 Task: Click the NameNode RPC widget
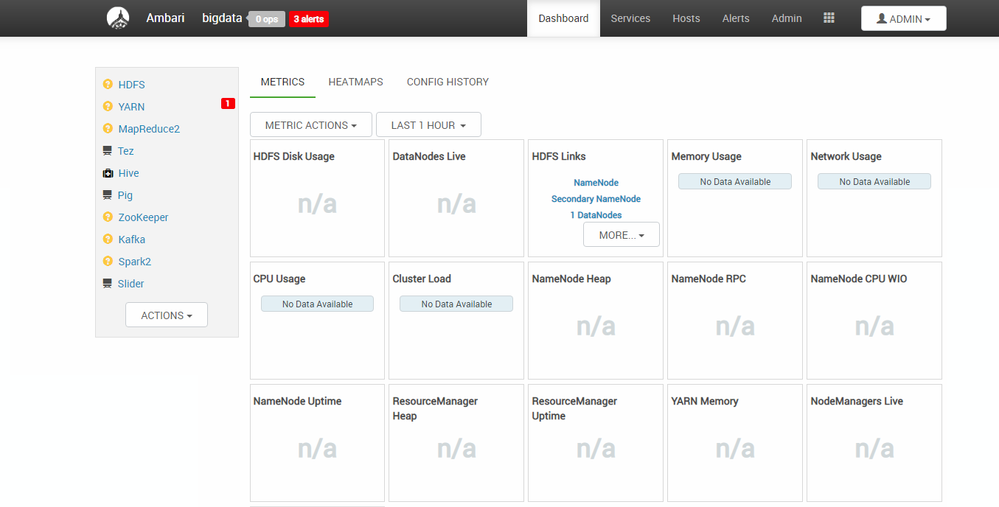pos(735,320)
